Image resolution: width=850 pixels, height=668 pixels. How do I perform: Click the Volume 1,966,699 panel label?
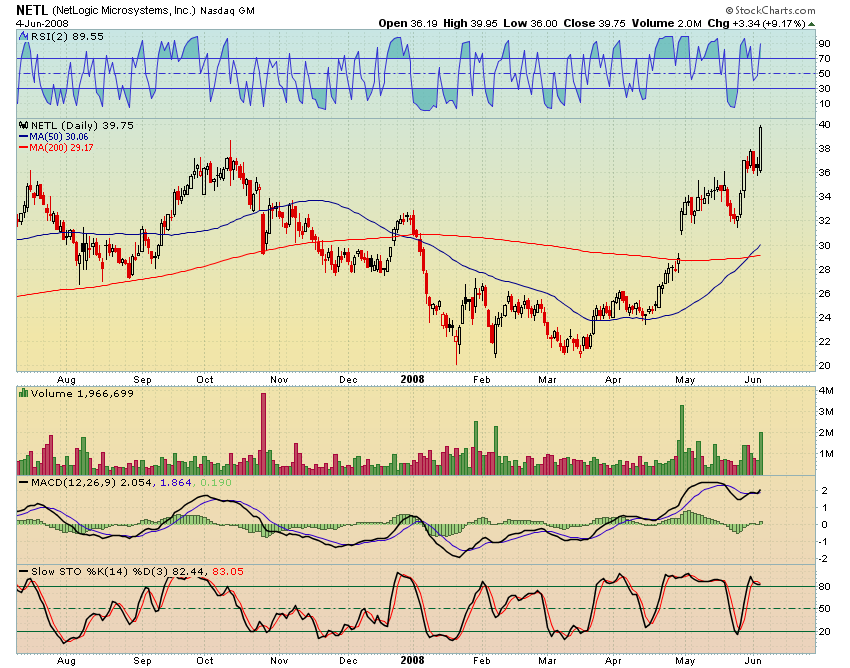(x=82, y=393)
